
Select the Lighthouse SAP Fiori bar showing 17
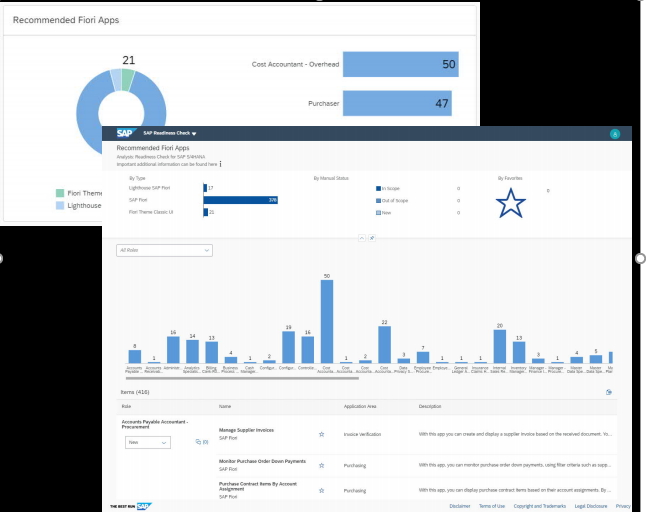point(205,188)
